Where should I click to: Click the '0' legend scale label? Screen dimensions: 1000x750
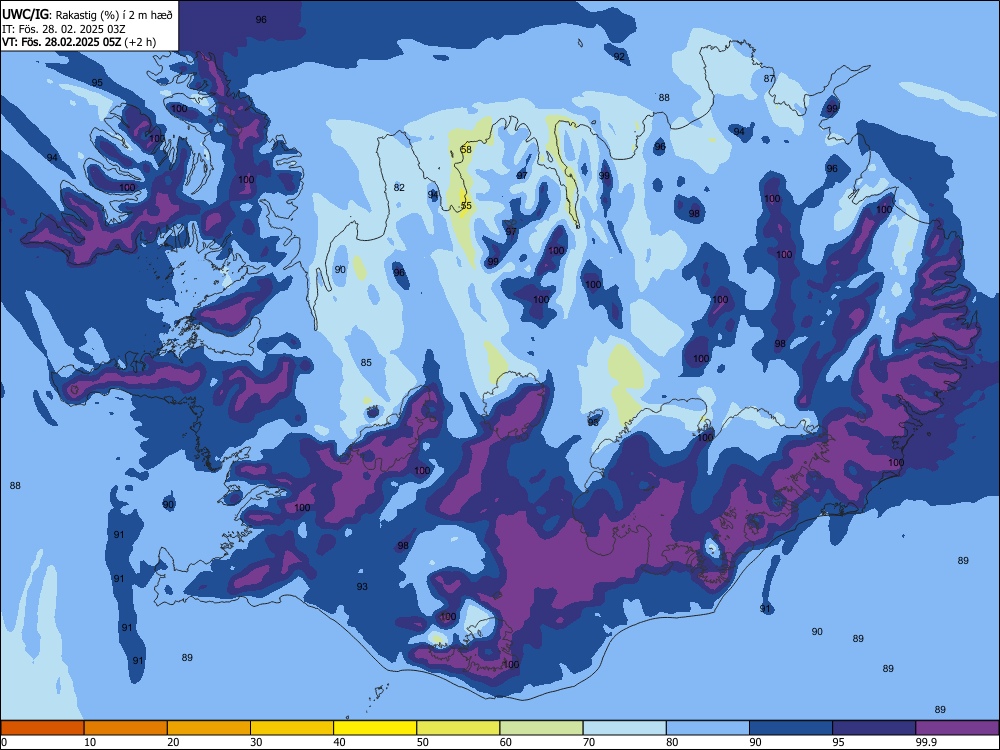point(4,742)
